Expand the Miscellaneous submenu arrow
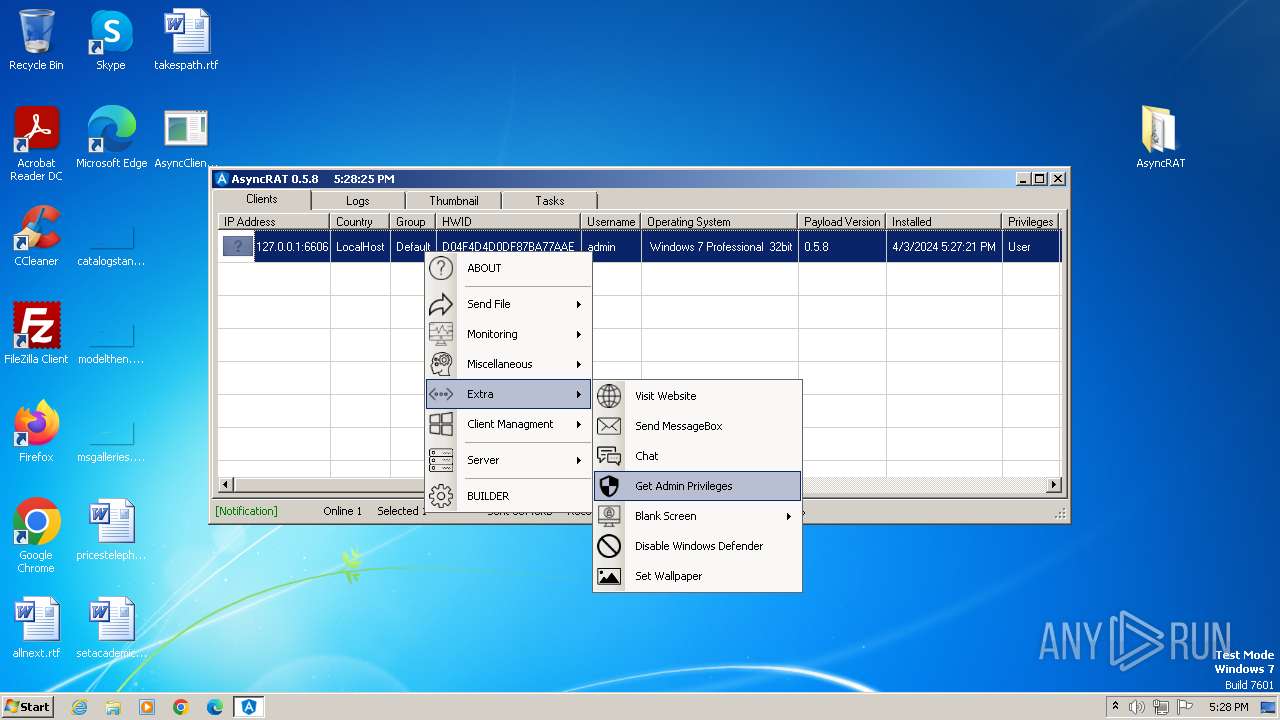1280x720 pixels. (x=579, y=364)
